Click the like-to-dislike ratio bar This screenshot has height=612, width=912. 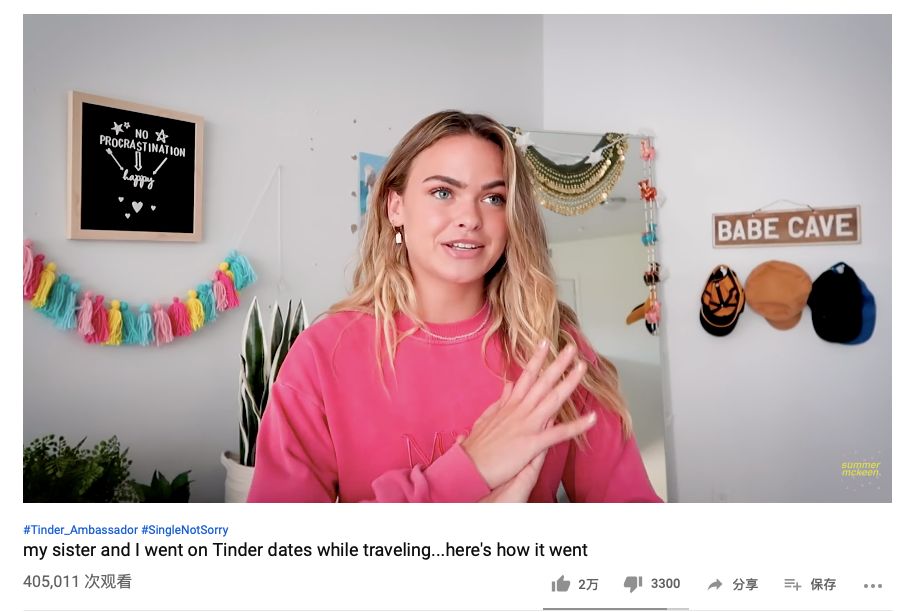pos(616,609)
